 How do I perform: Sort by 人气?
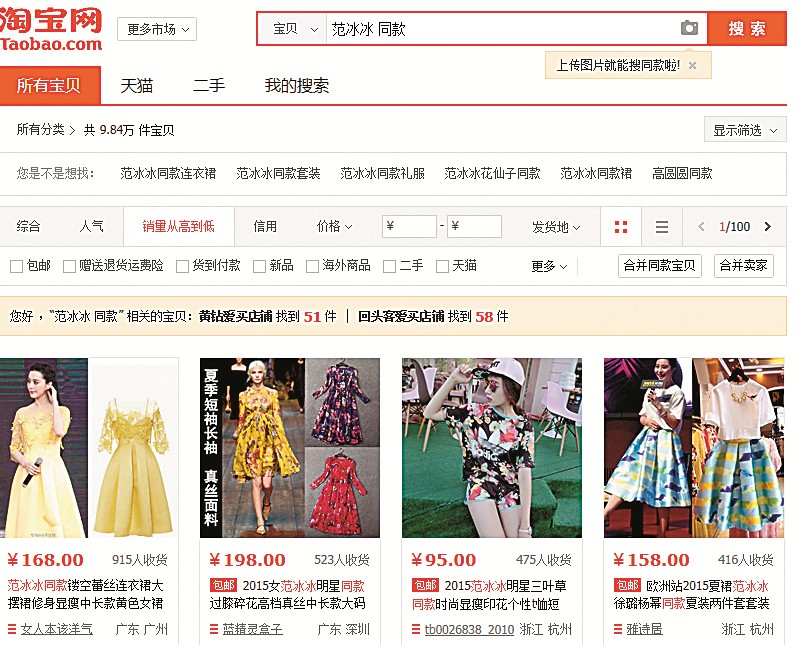pos(91,226)
